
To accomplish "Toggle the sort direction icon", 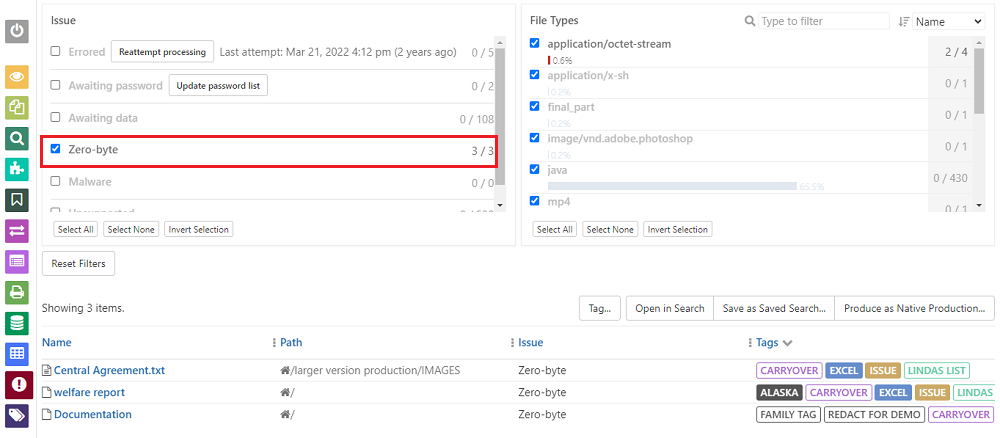I will [903, 22].
